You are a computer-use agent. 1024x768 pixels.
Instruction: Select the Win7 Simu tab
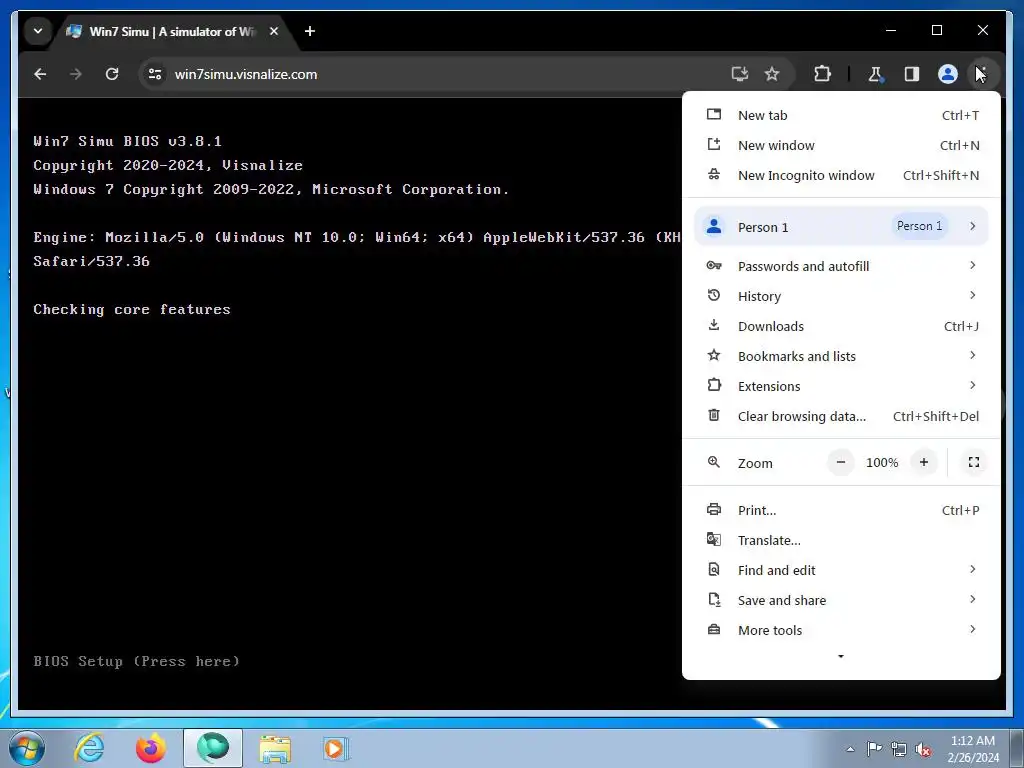click(x=173, y=31)
